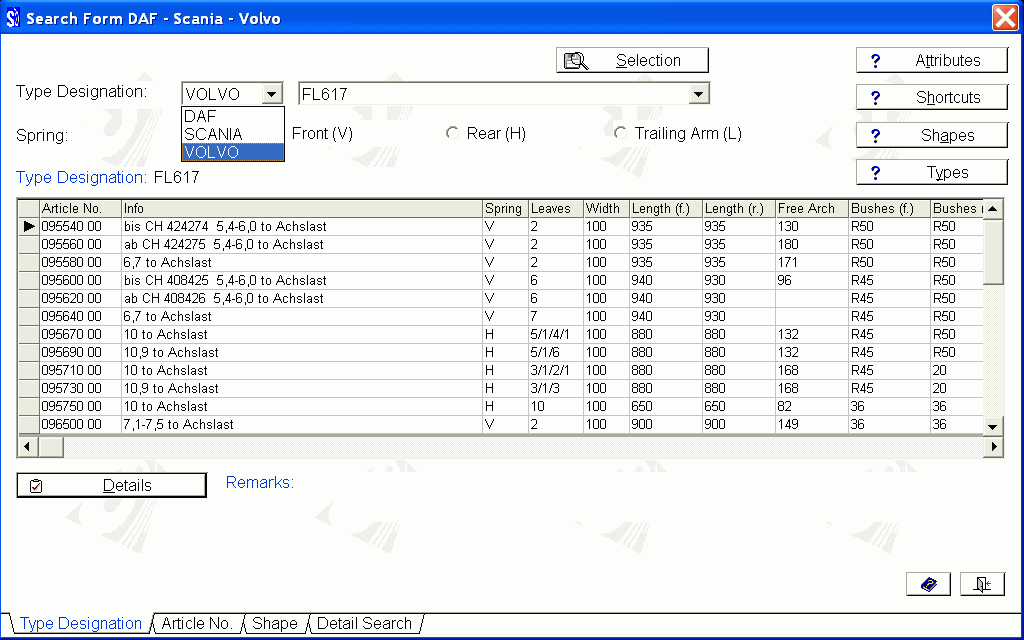Click the exit door icon button
Screen dimensions: 1024x640
(x=982, y=584)
